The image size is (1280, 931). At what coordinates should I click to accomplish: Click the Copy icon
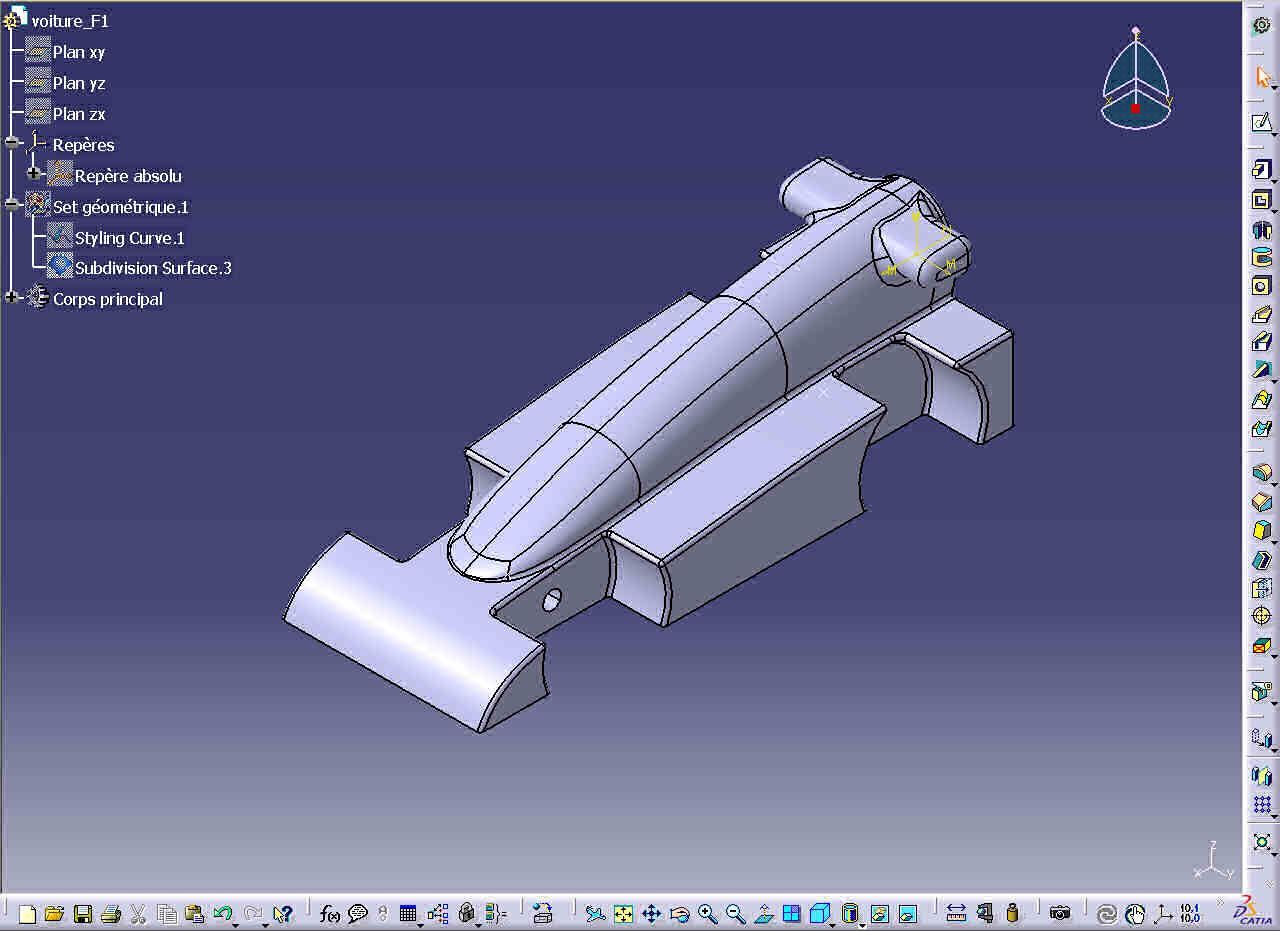pyautogui.click(x=167, y=913)
